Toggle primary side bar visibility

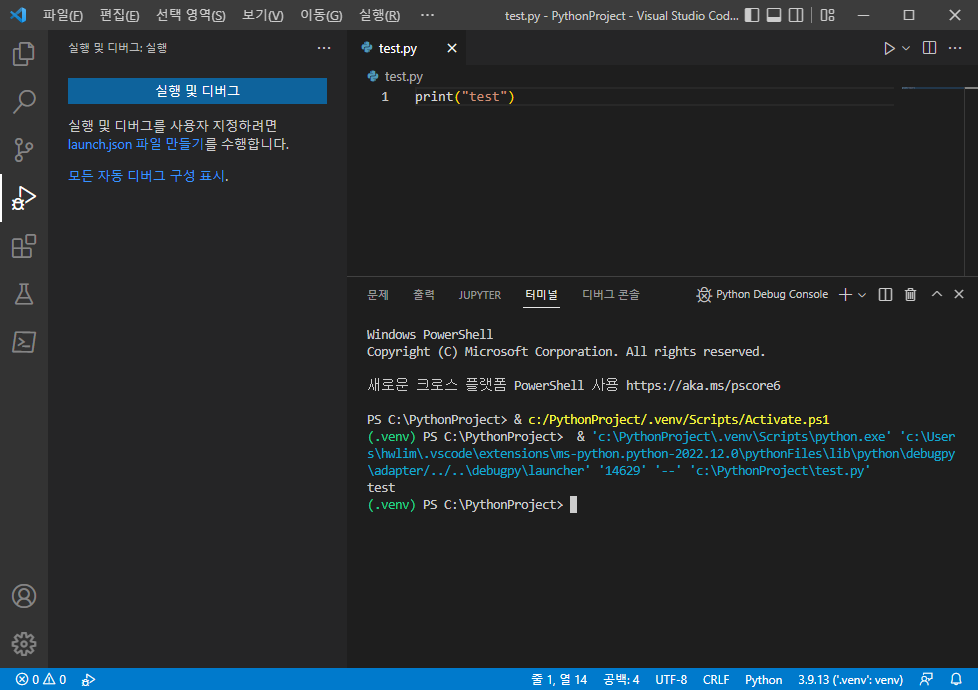point(752,15)
